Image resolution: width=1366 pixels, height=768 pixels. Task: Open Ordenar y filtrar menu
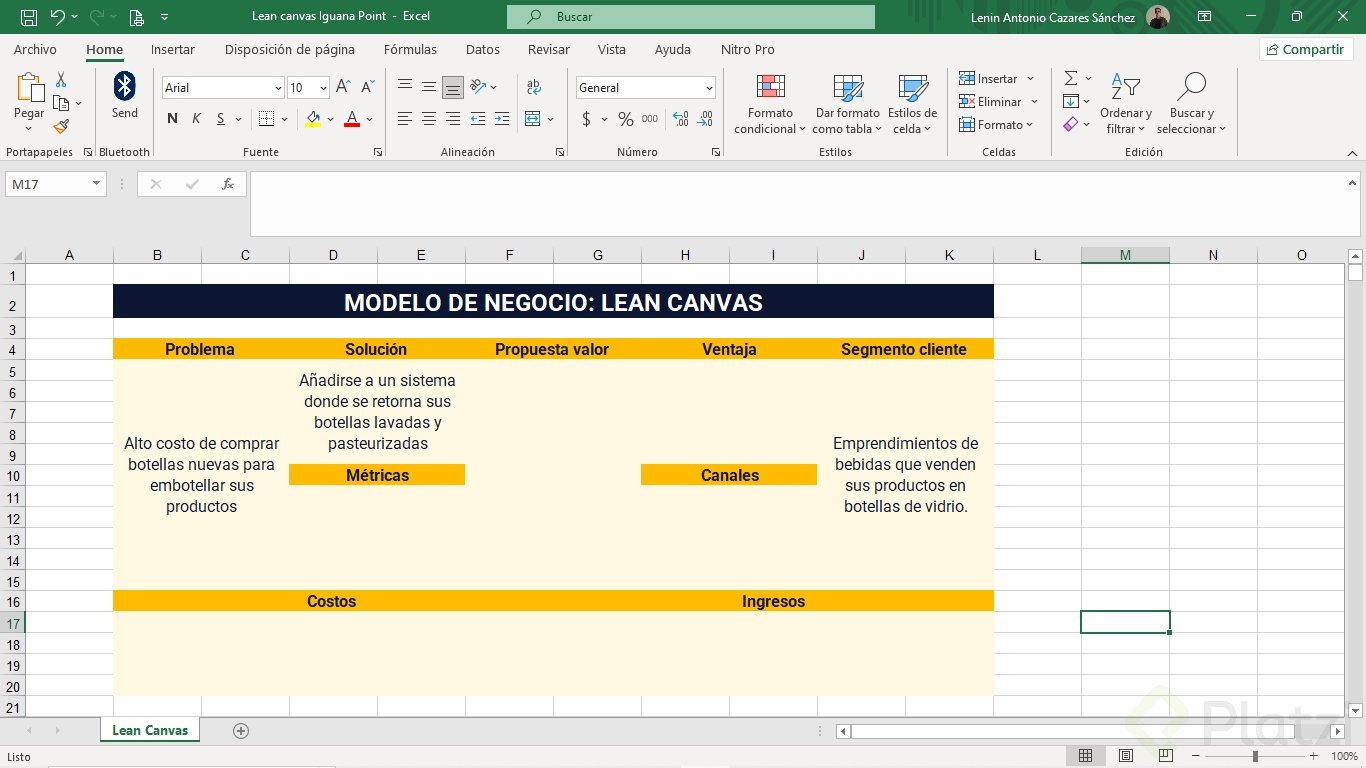coord(1126,104)
